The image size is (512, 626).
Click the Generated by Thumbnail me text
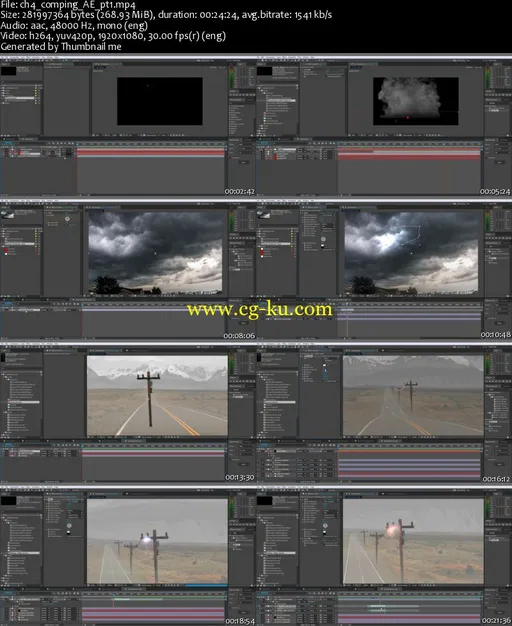pyautogui.click(x=61, y=47)
